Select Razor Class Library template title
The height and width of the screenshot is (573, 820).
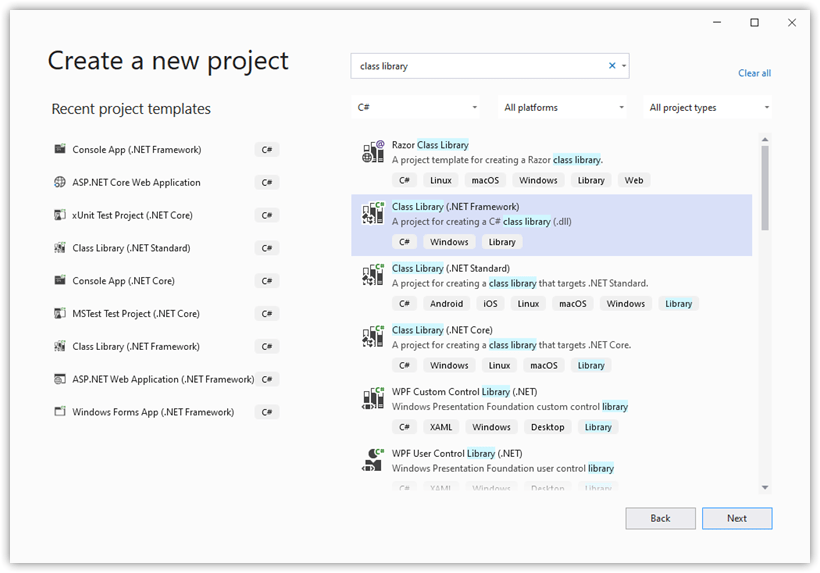[x=430, y=145]
